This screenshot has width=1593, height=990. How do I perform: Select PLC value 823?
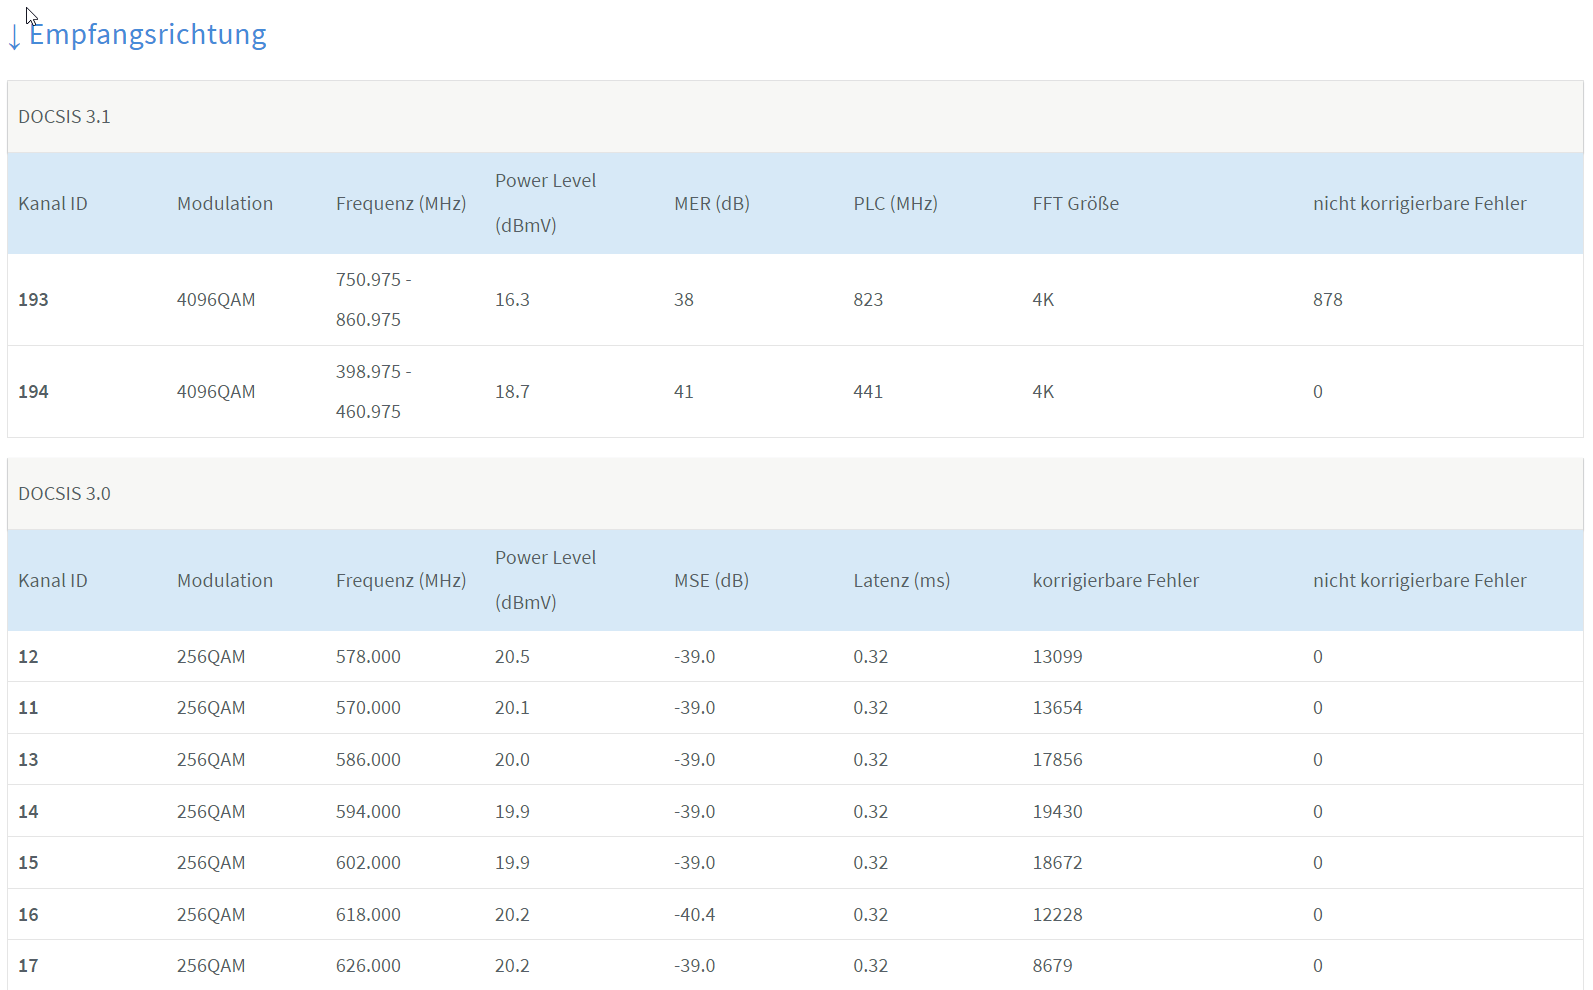(868, 300)
